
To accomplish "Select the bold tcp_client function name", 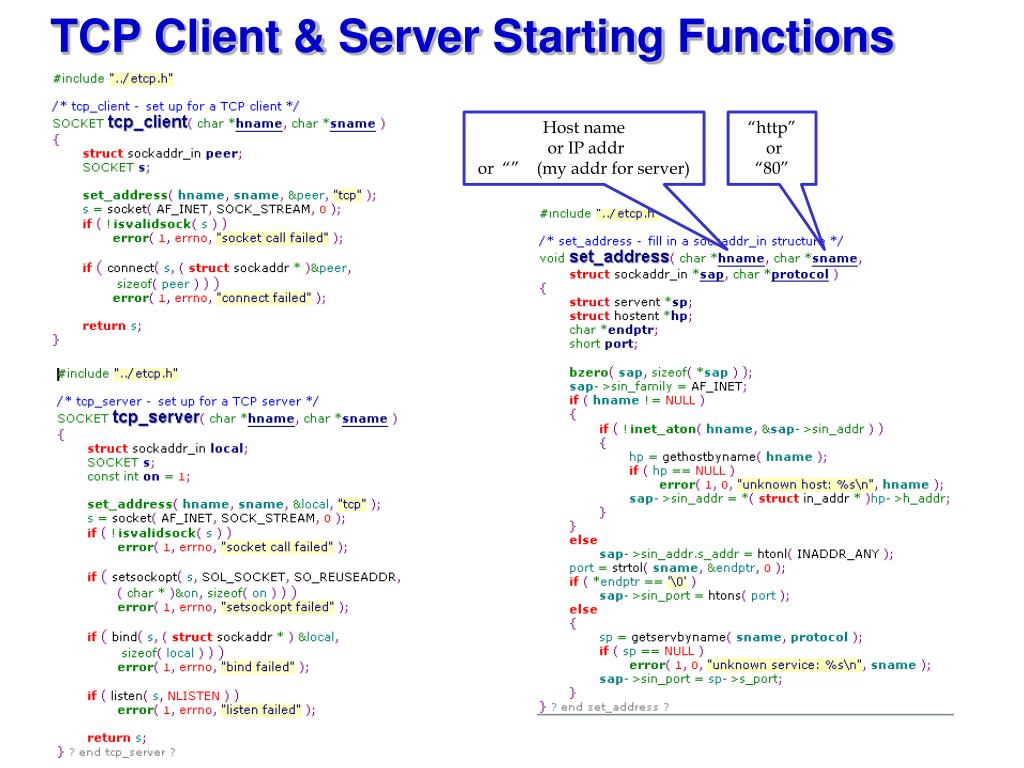I will (148, 122).
